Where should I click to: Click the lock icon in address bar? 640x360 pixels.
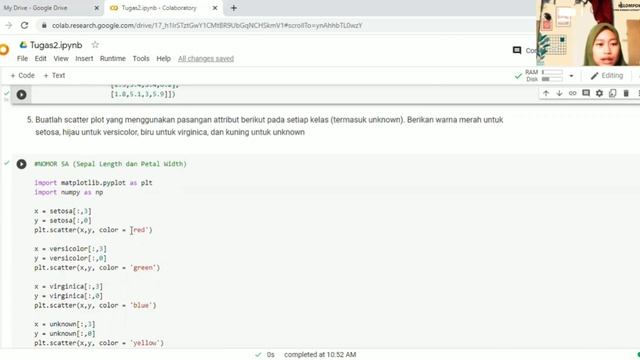44,25
